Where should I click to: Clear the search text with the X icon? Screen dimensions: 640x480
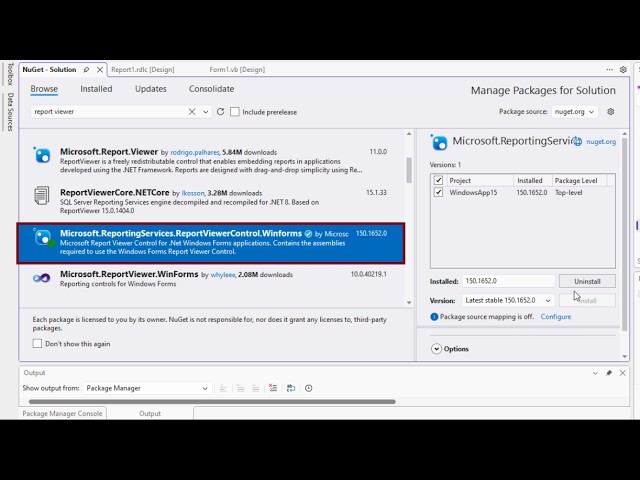[192, 112]
